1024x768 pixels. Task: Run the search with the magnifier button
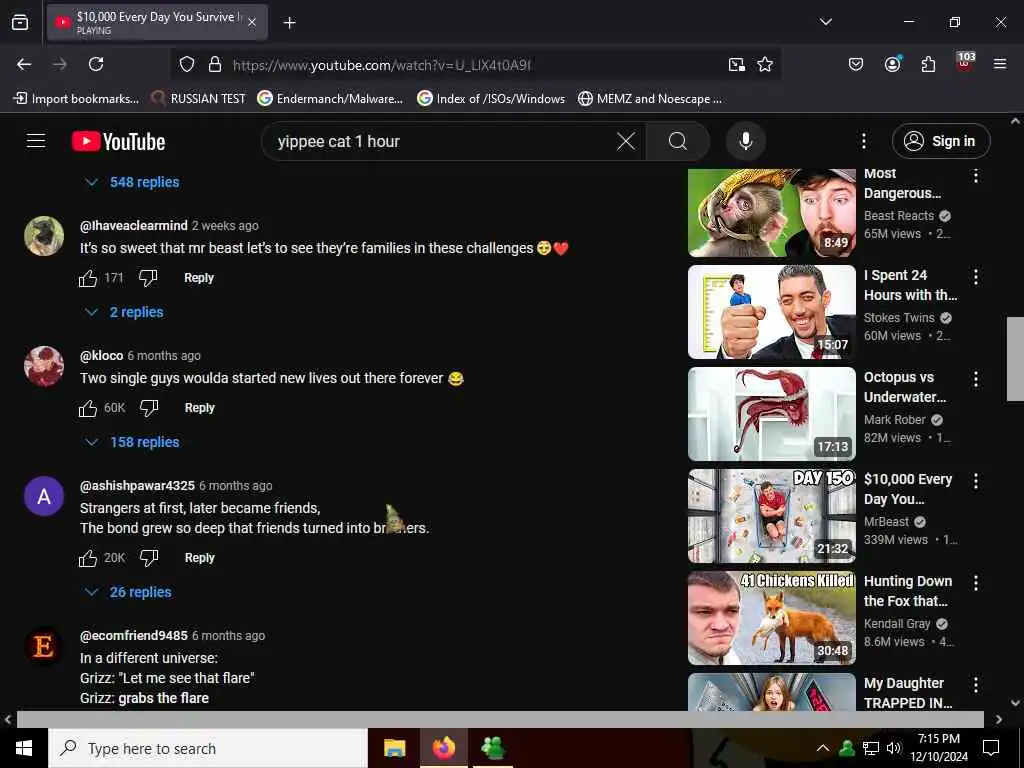pyautogui.click(x=677, y=141)
